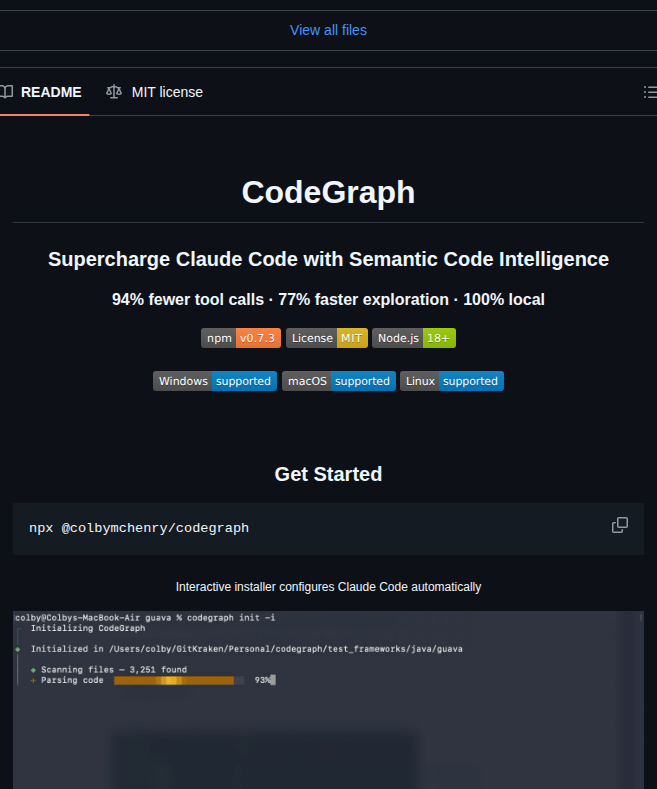Click the Parsing code progress bar
The image size is (657, 789).
point(179,680)
